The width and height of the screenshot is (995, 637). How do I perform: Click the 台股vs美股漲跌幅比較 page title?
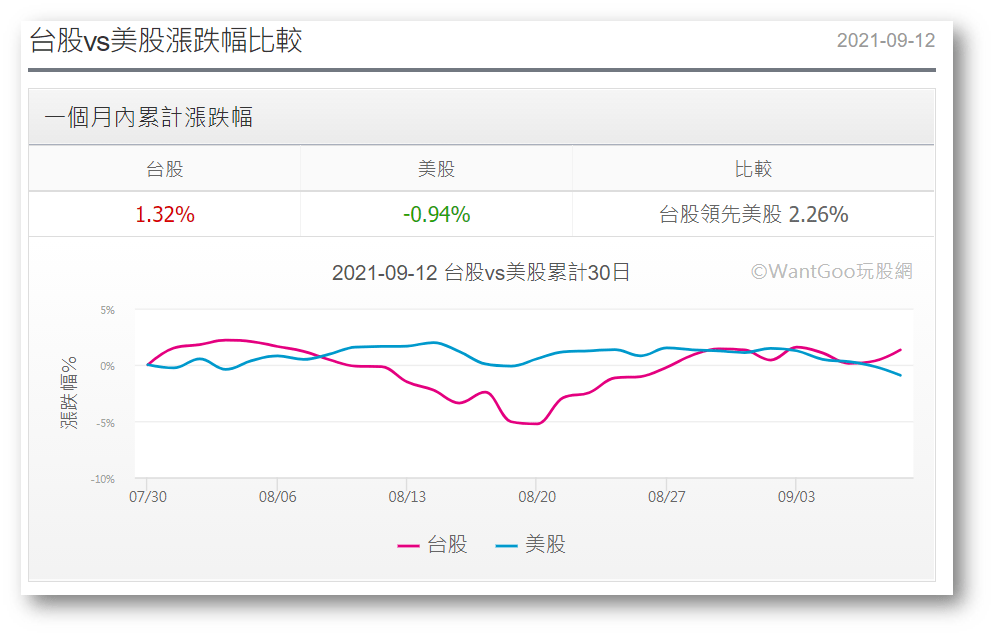click(x=166, y=41)
